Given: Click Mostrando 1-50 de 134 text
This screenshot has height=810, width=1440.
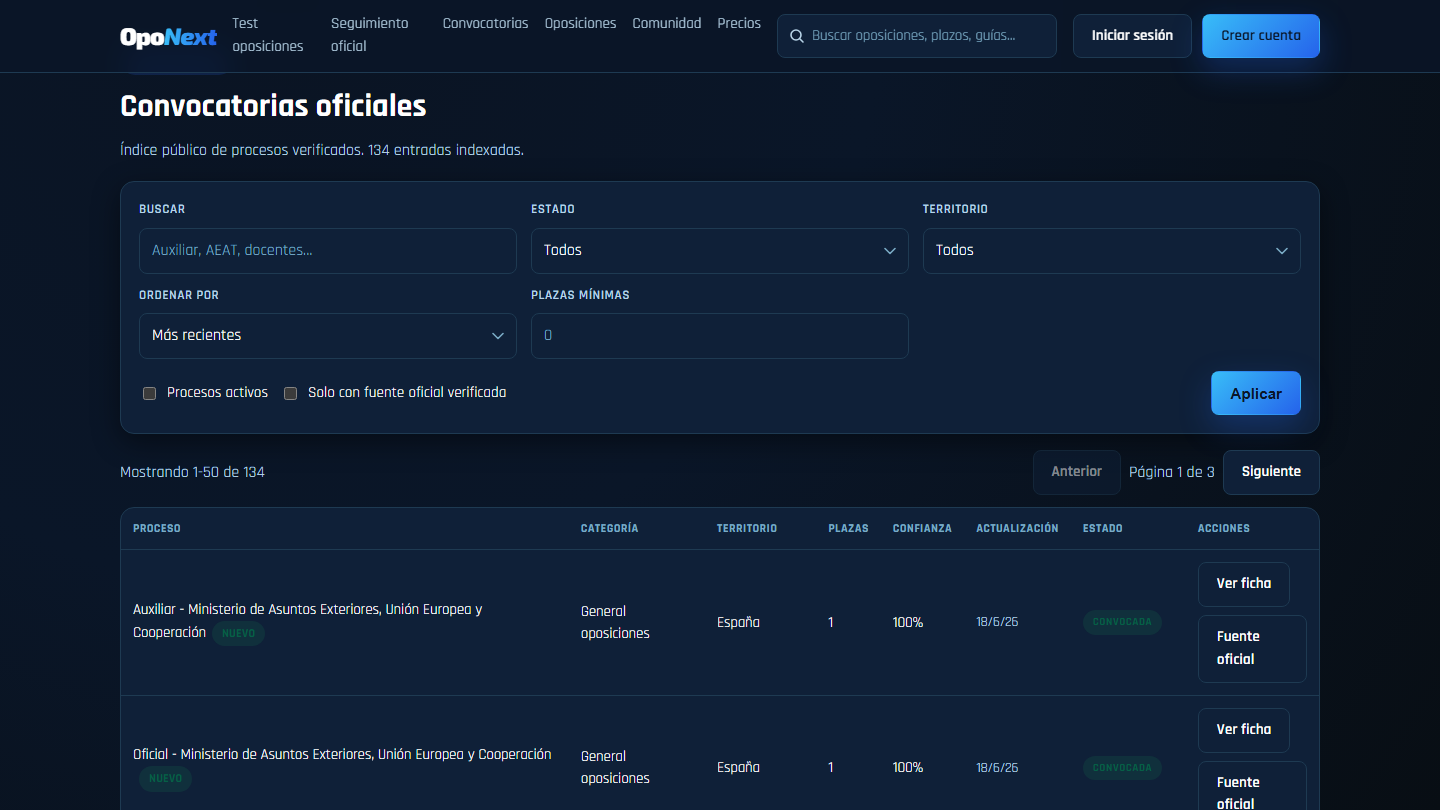Looking at the screenshot, I should 192,472.
